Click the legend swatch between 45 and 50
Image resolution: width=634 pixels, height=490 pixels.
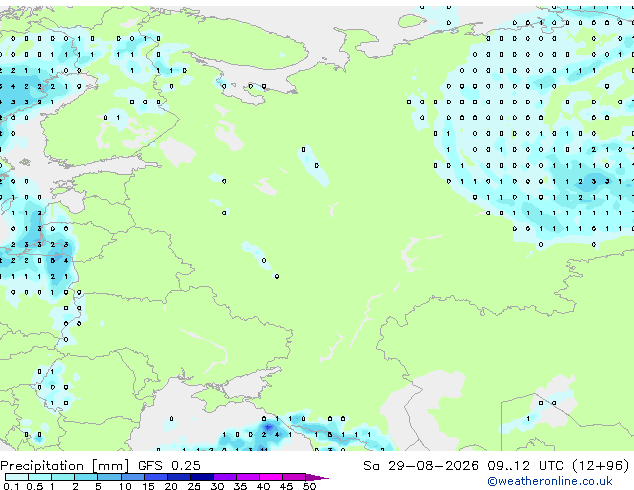pos(294,477)
